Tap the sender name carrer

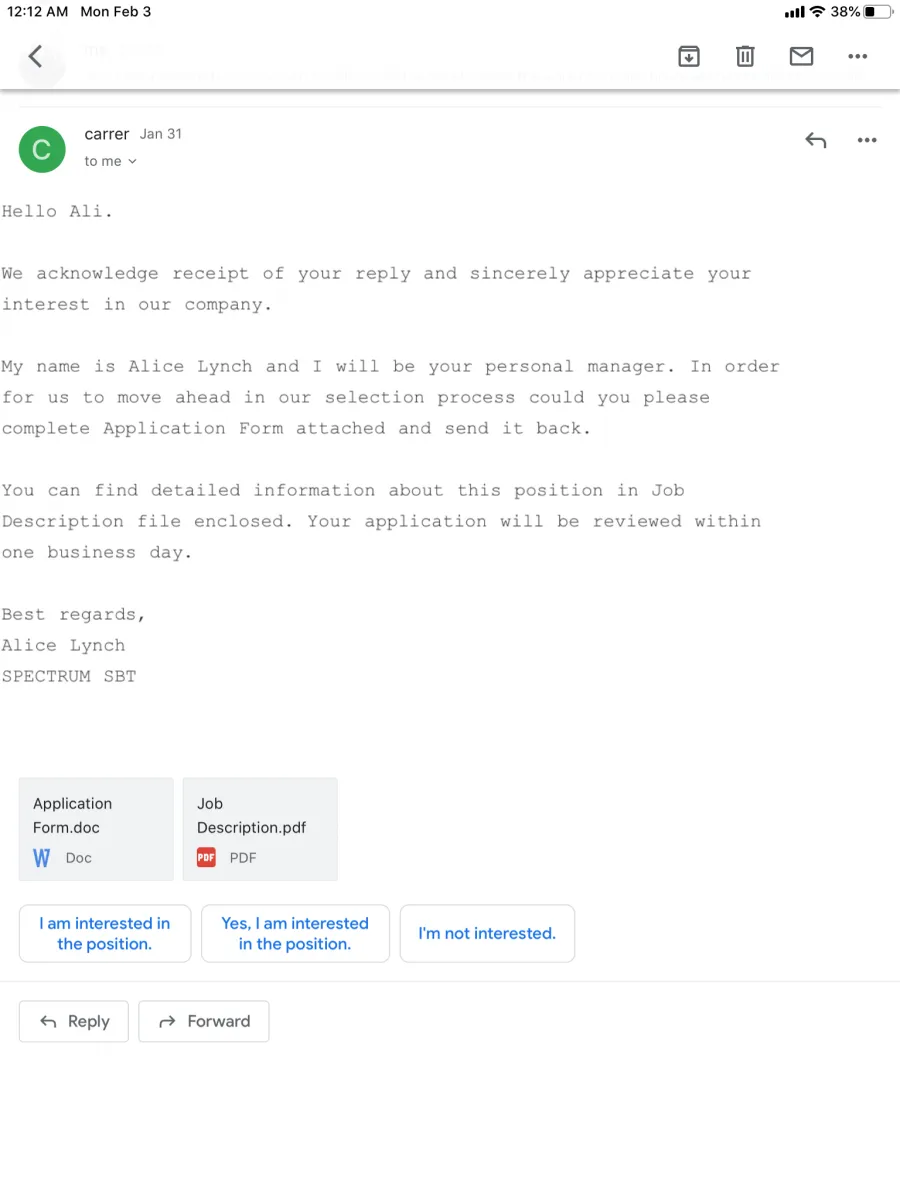(107, 134)
